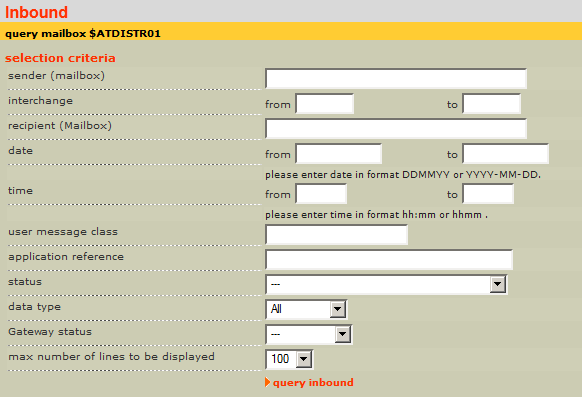Click the application reference label

click(66, 257)
